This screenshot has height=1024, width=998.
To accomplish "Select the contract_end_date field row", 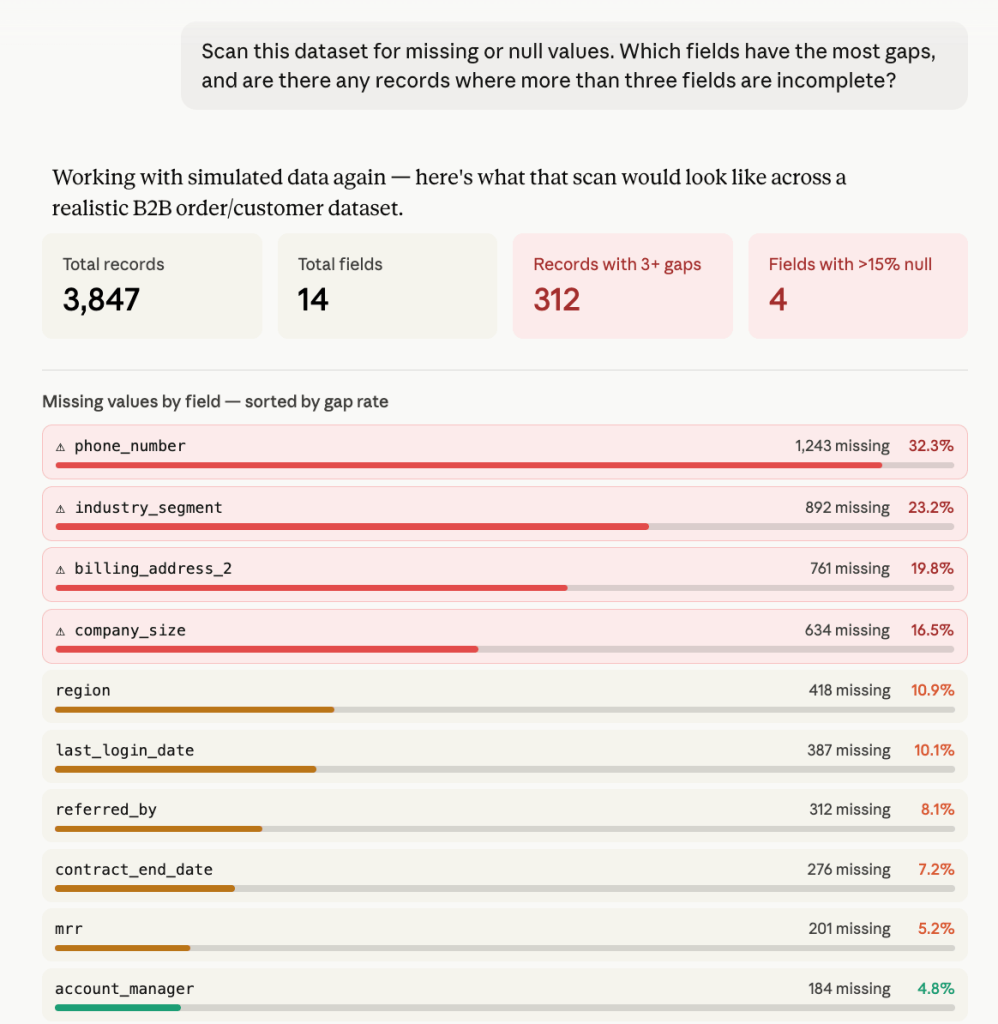I will click(x=505, y=876).
